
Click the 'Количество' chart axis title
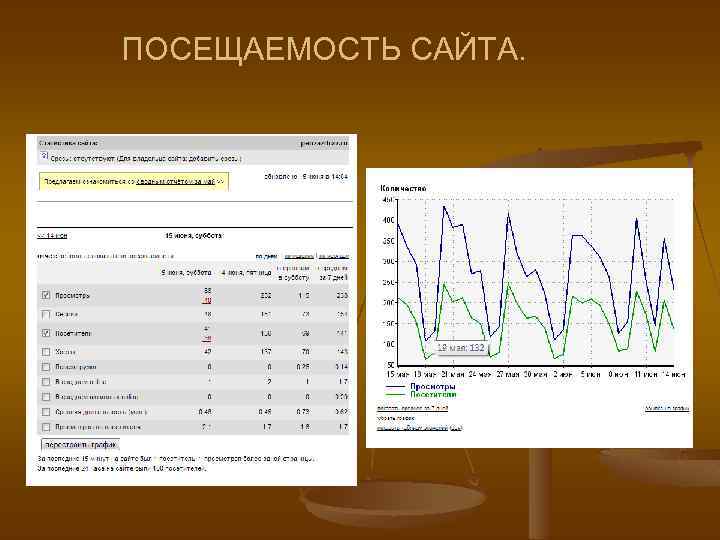[403, 188]
